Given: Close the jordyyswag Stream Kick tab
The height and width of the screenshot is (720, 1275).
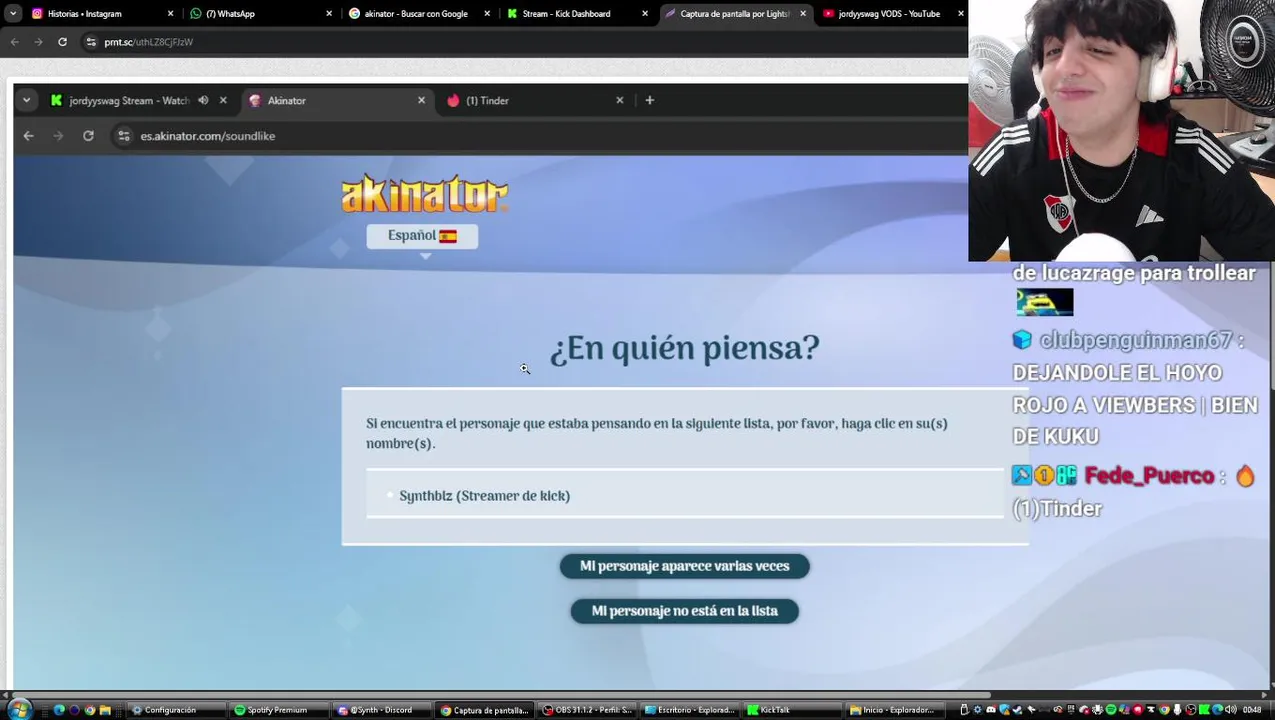Looking at the screenshot, I should [x=223, y=100].
